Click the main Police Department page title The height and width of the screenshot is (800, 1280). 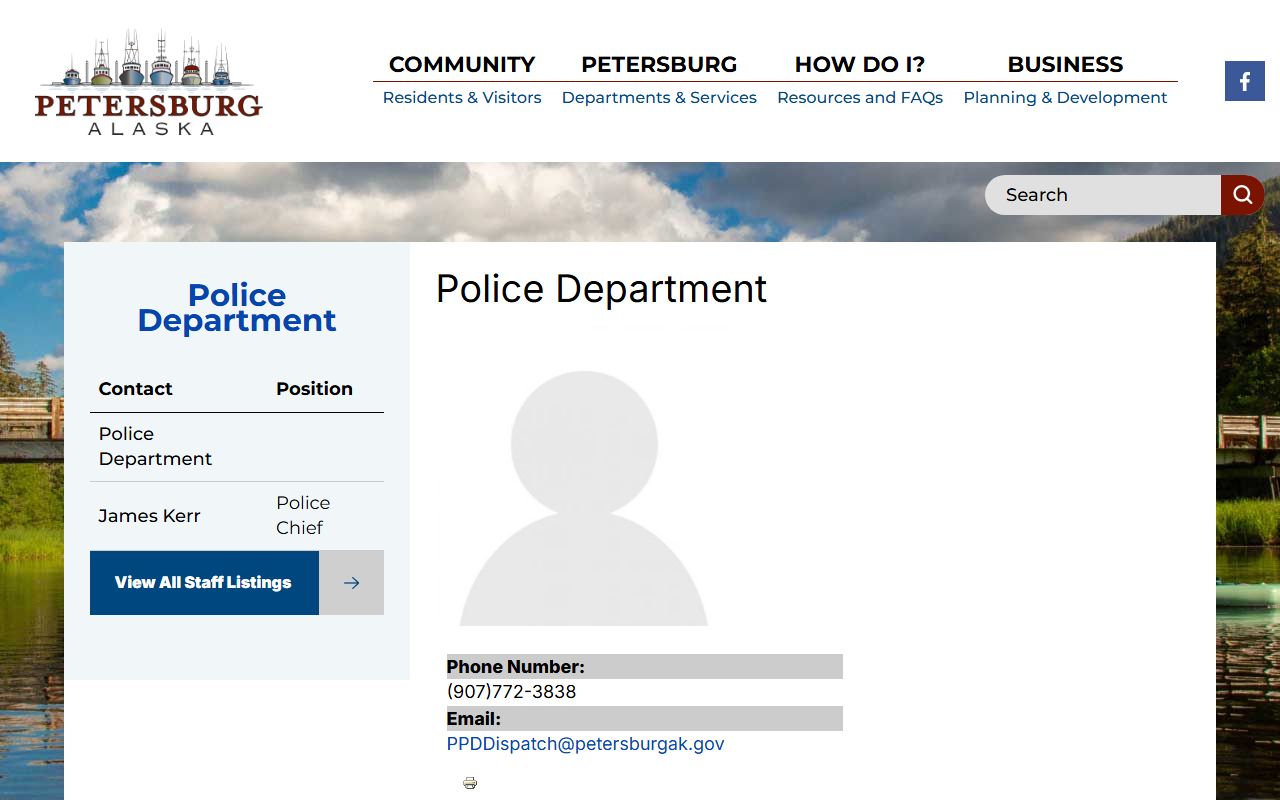click(x=601, y=289)
